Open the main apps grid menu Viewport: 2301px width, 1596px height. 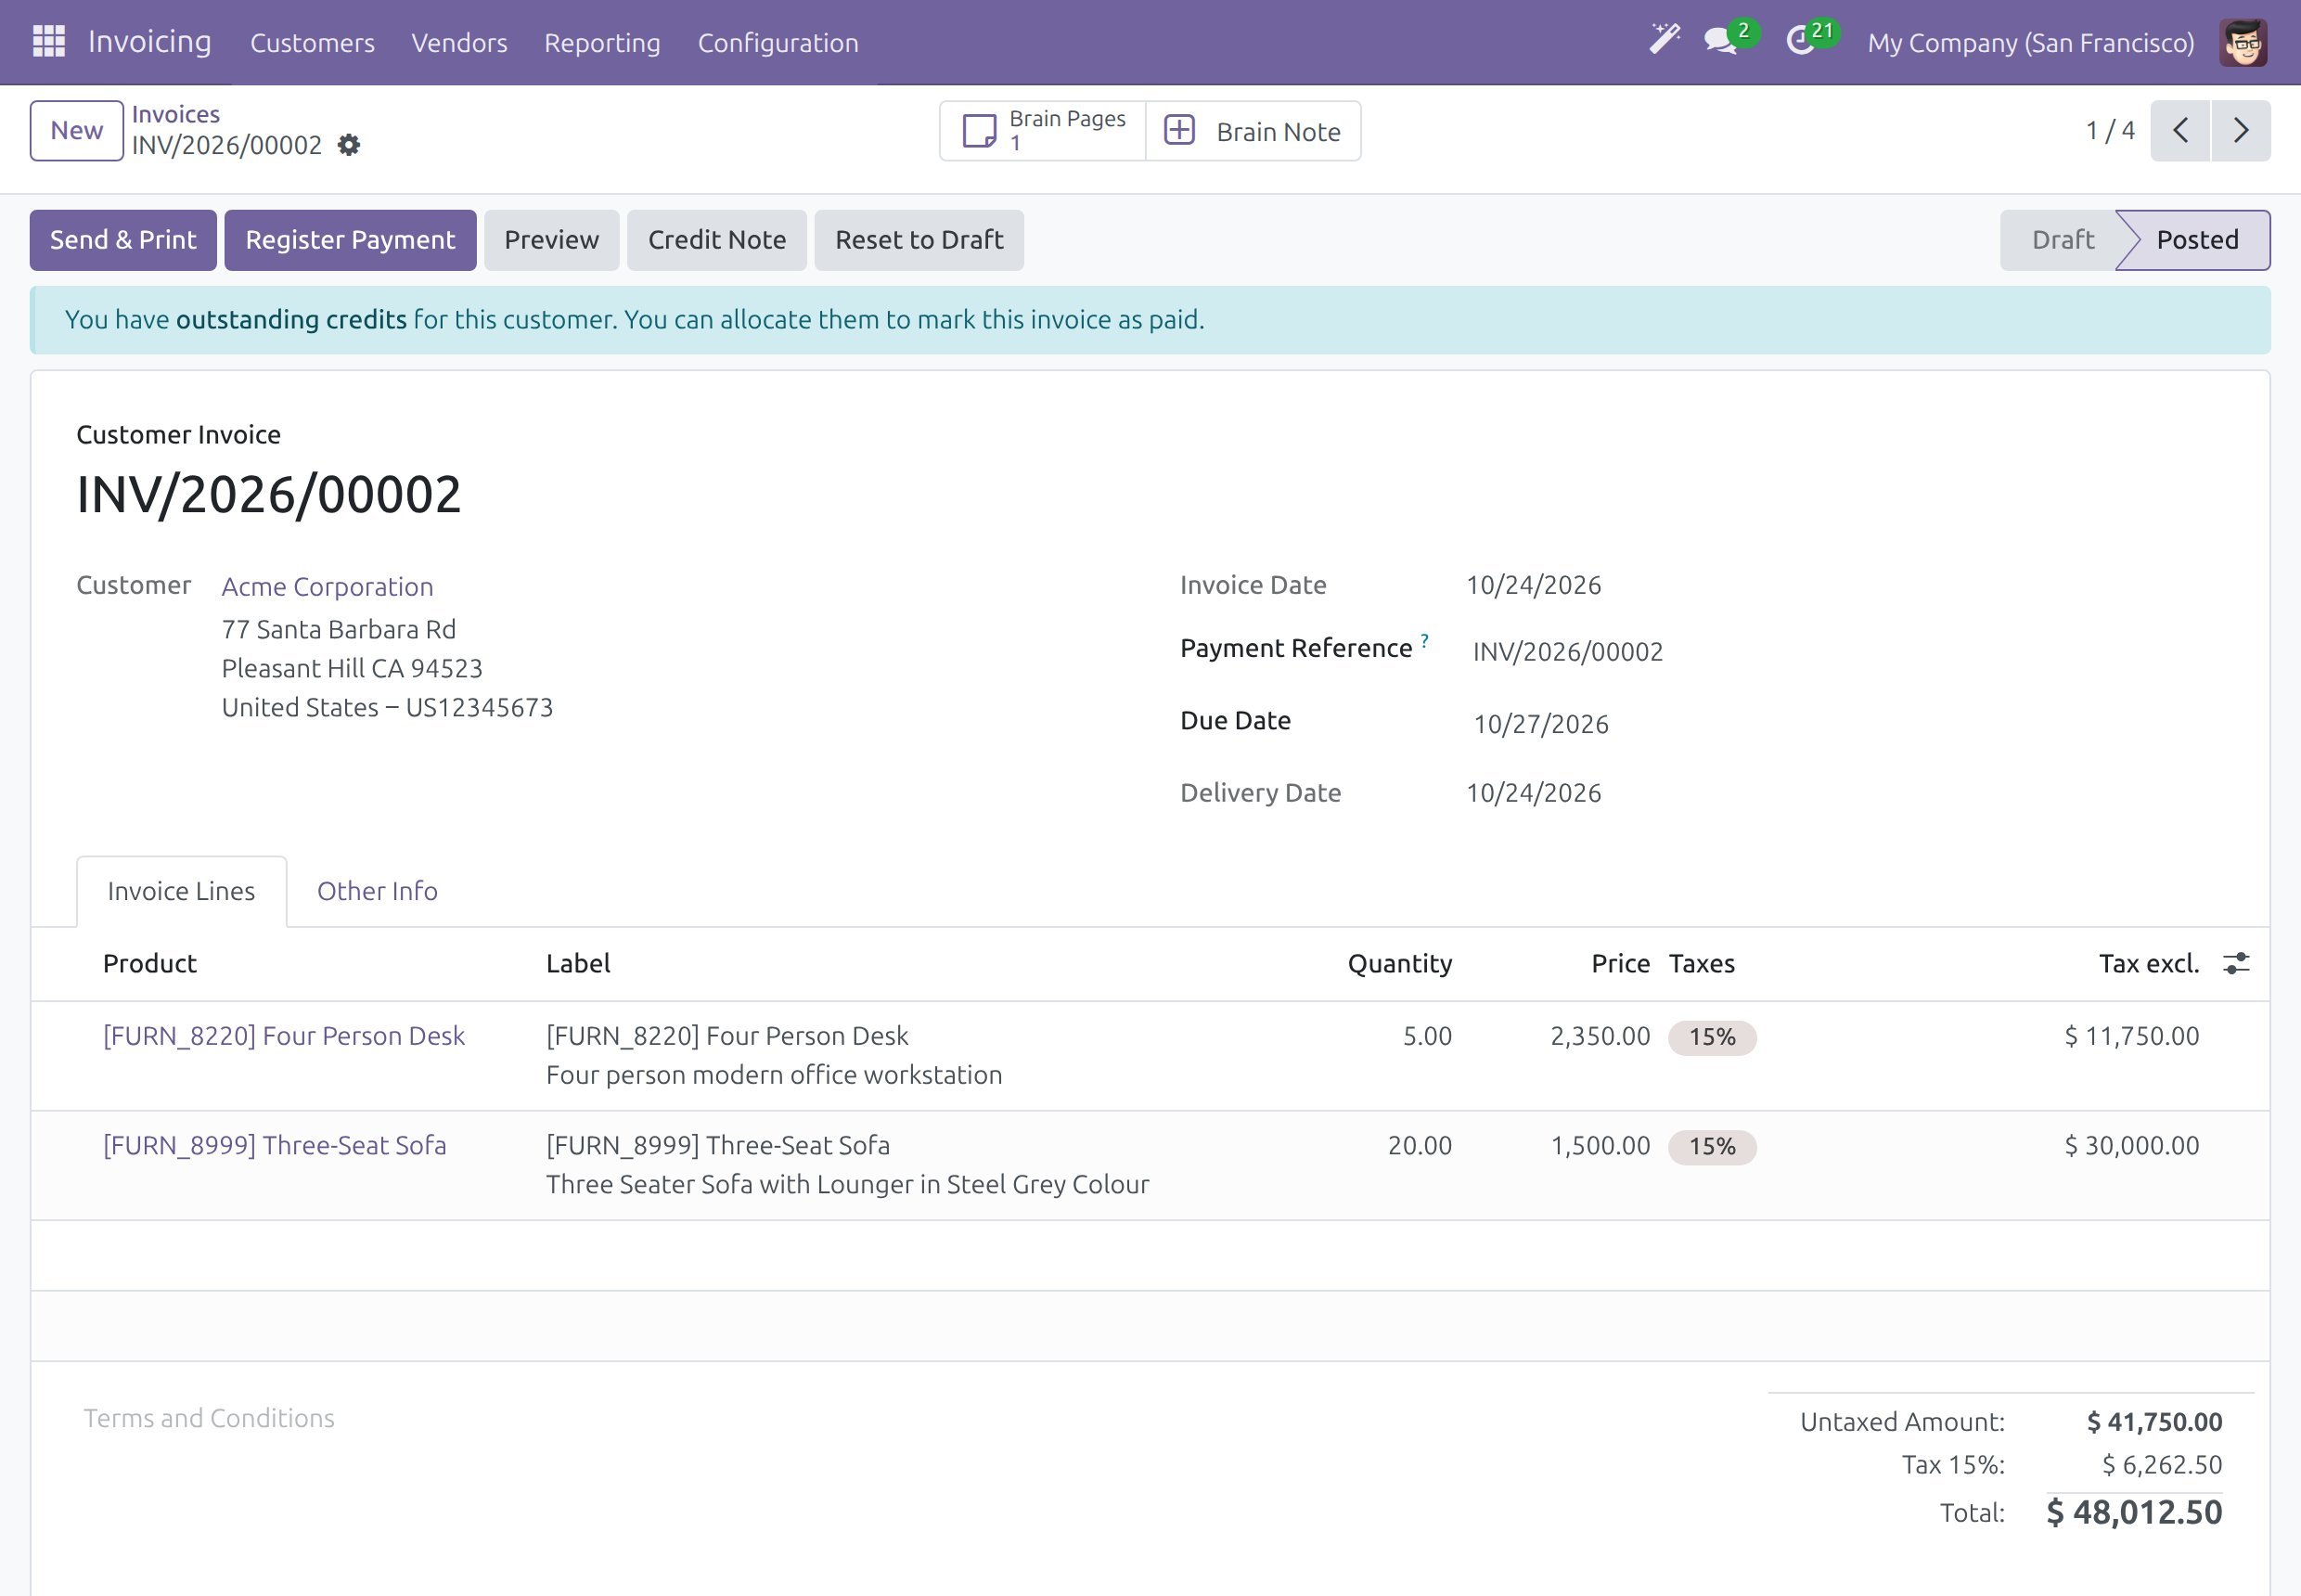coord(49,42)
